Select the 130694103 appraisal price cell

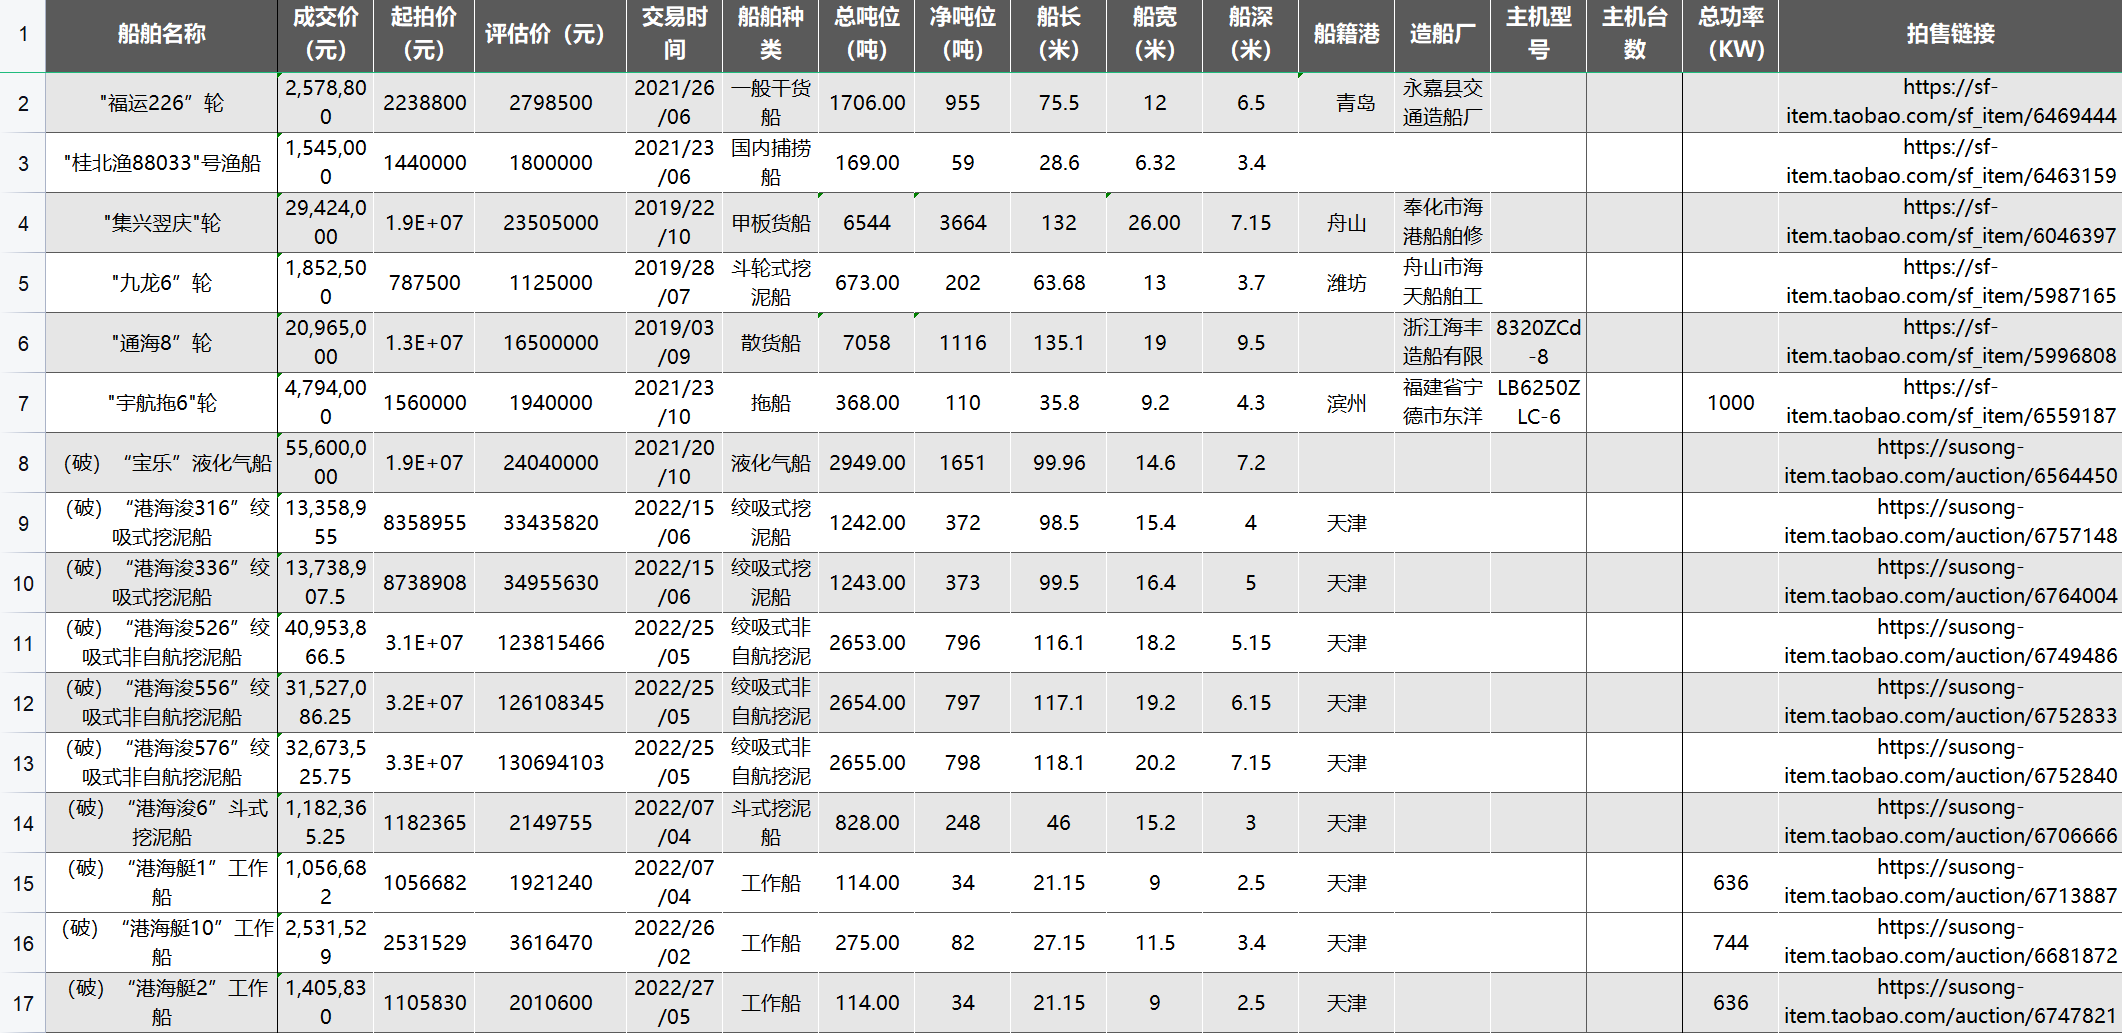pyautogui.click(x=550, y=762)
